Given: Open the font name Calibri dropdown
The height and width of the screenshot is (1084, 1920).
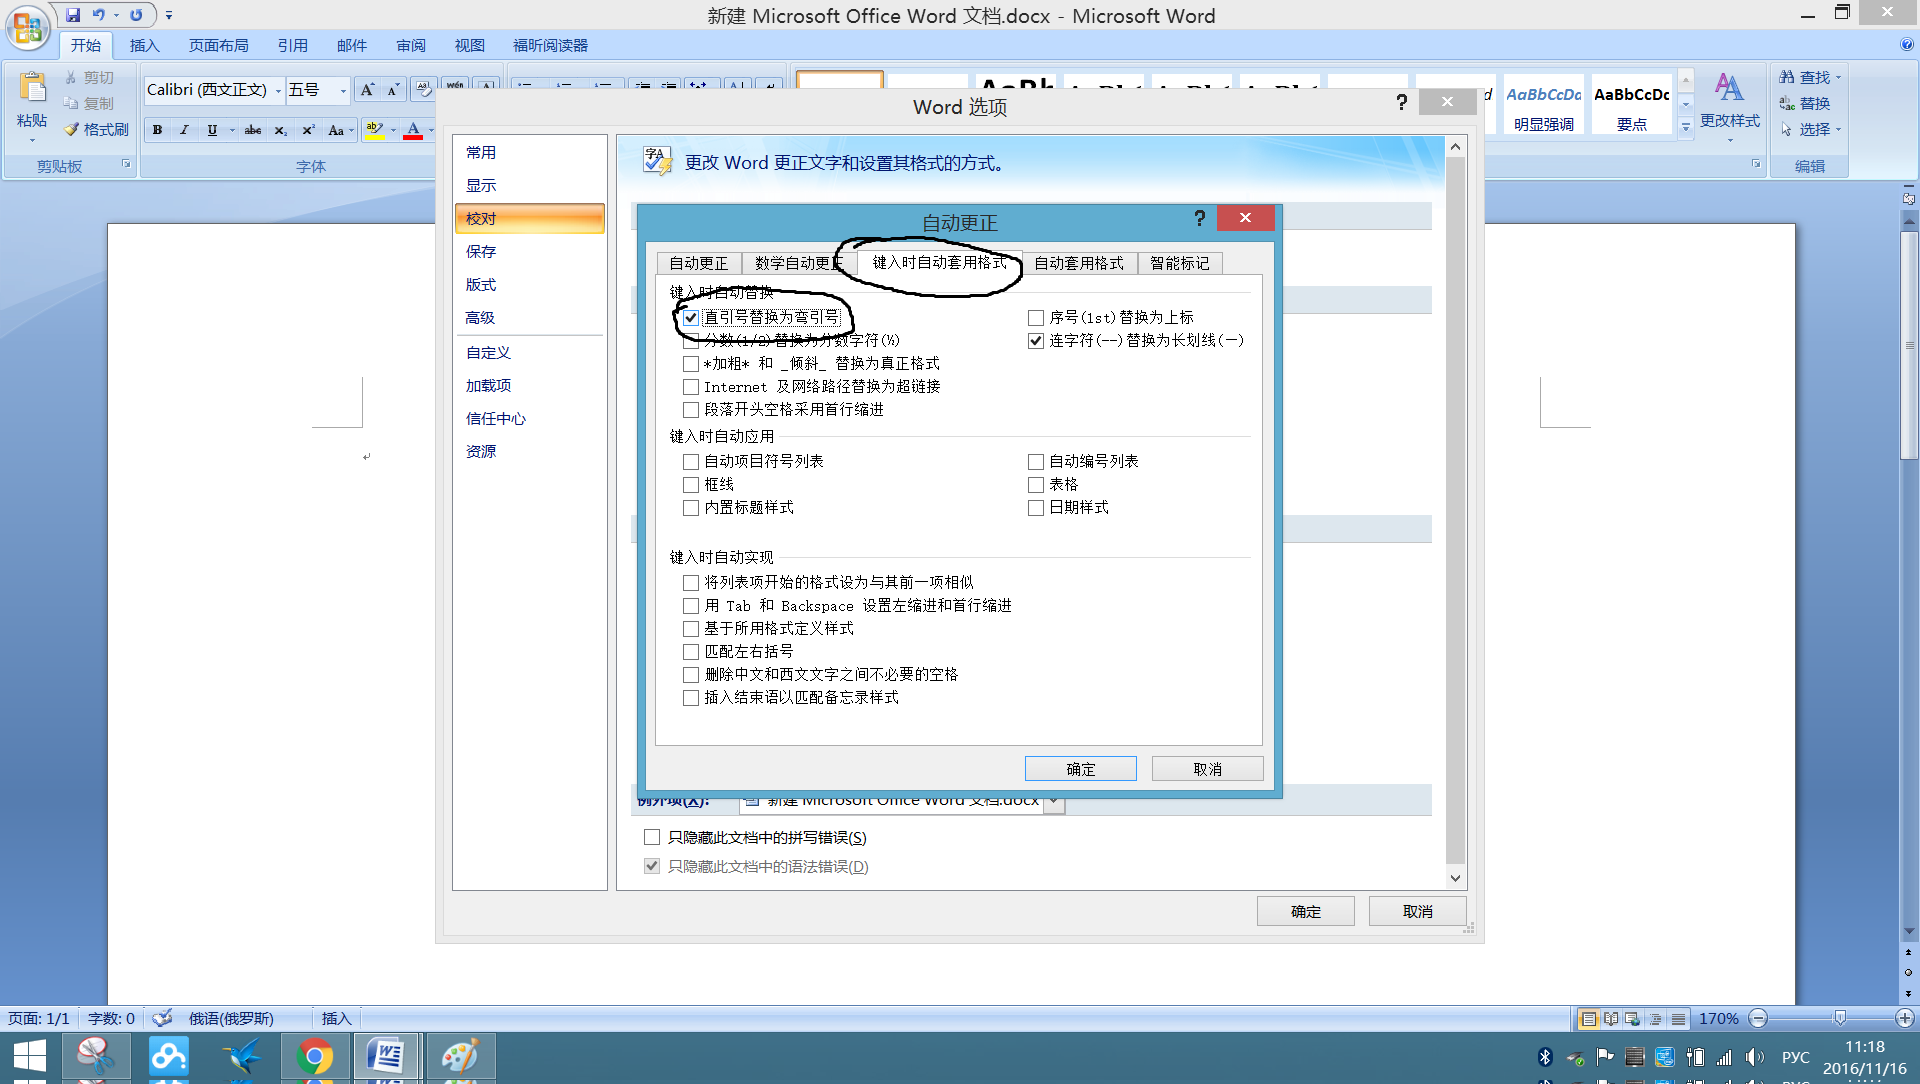Looking at the screenshot, I should (278, 91).
